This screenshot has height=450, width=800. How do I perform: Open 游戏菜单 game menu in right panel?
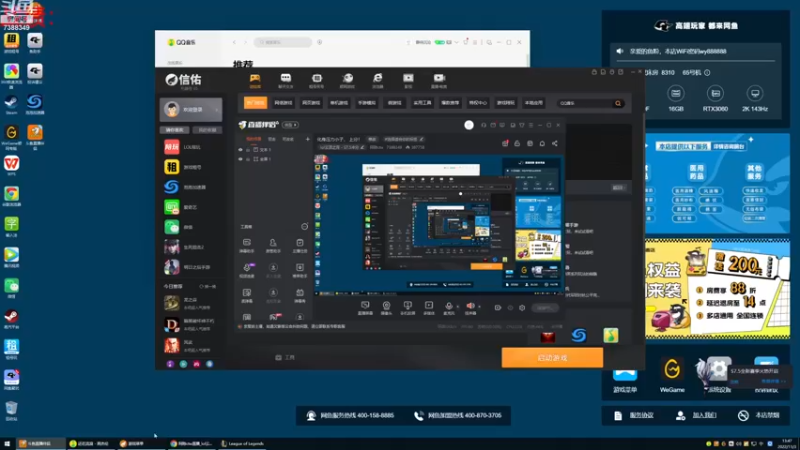(625, 378)
